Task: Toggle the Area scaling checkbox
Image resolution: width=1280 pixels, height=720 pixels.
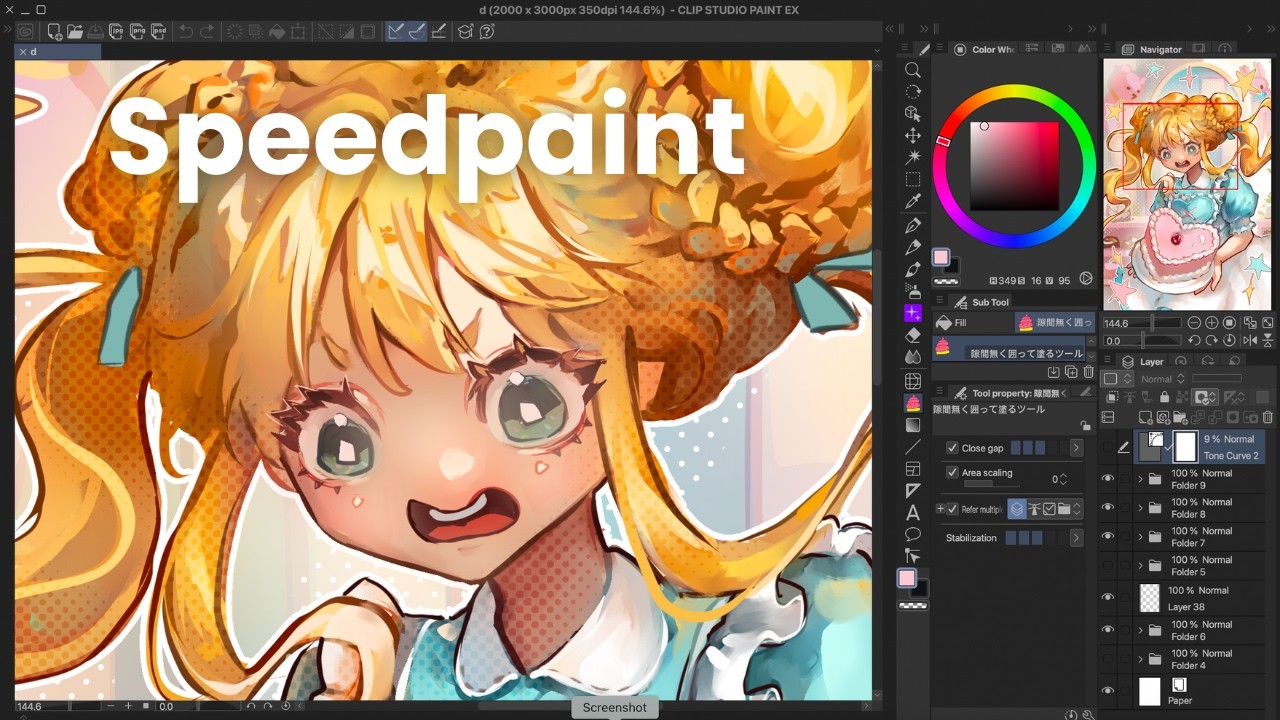Action: [x=952, y=473]
